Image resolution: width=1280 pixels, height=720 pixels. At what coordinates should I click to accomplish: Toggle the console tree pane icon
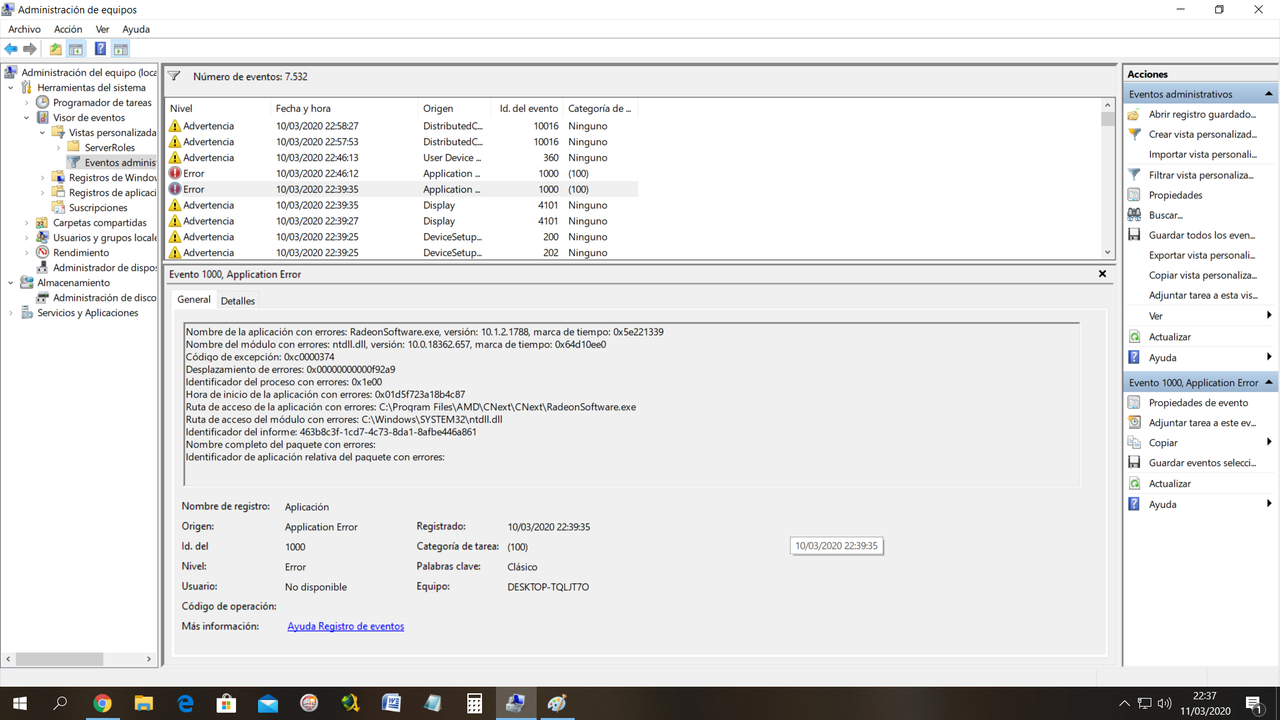click(75, 49)
